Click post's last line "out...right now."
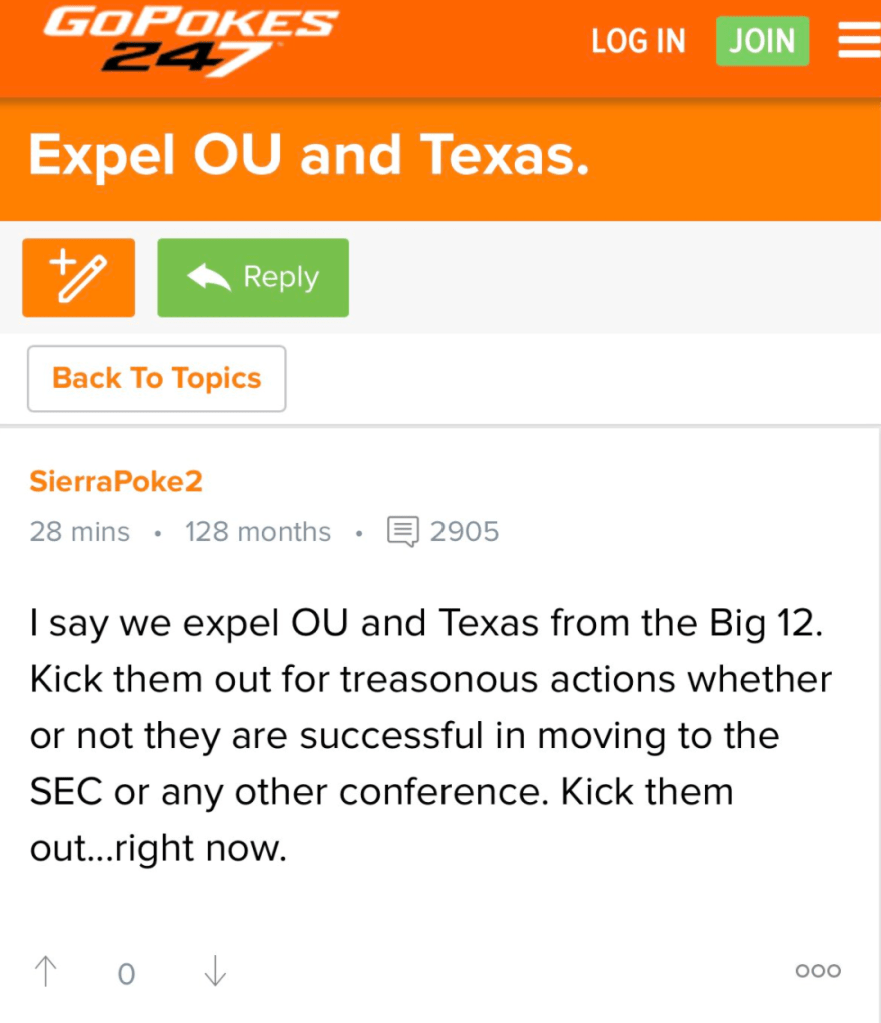Image resolution: width=881 pixels, height=1023 pixels. pos(159,849)
